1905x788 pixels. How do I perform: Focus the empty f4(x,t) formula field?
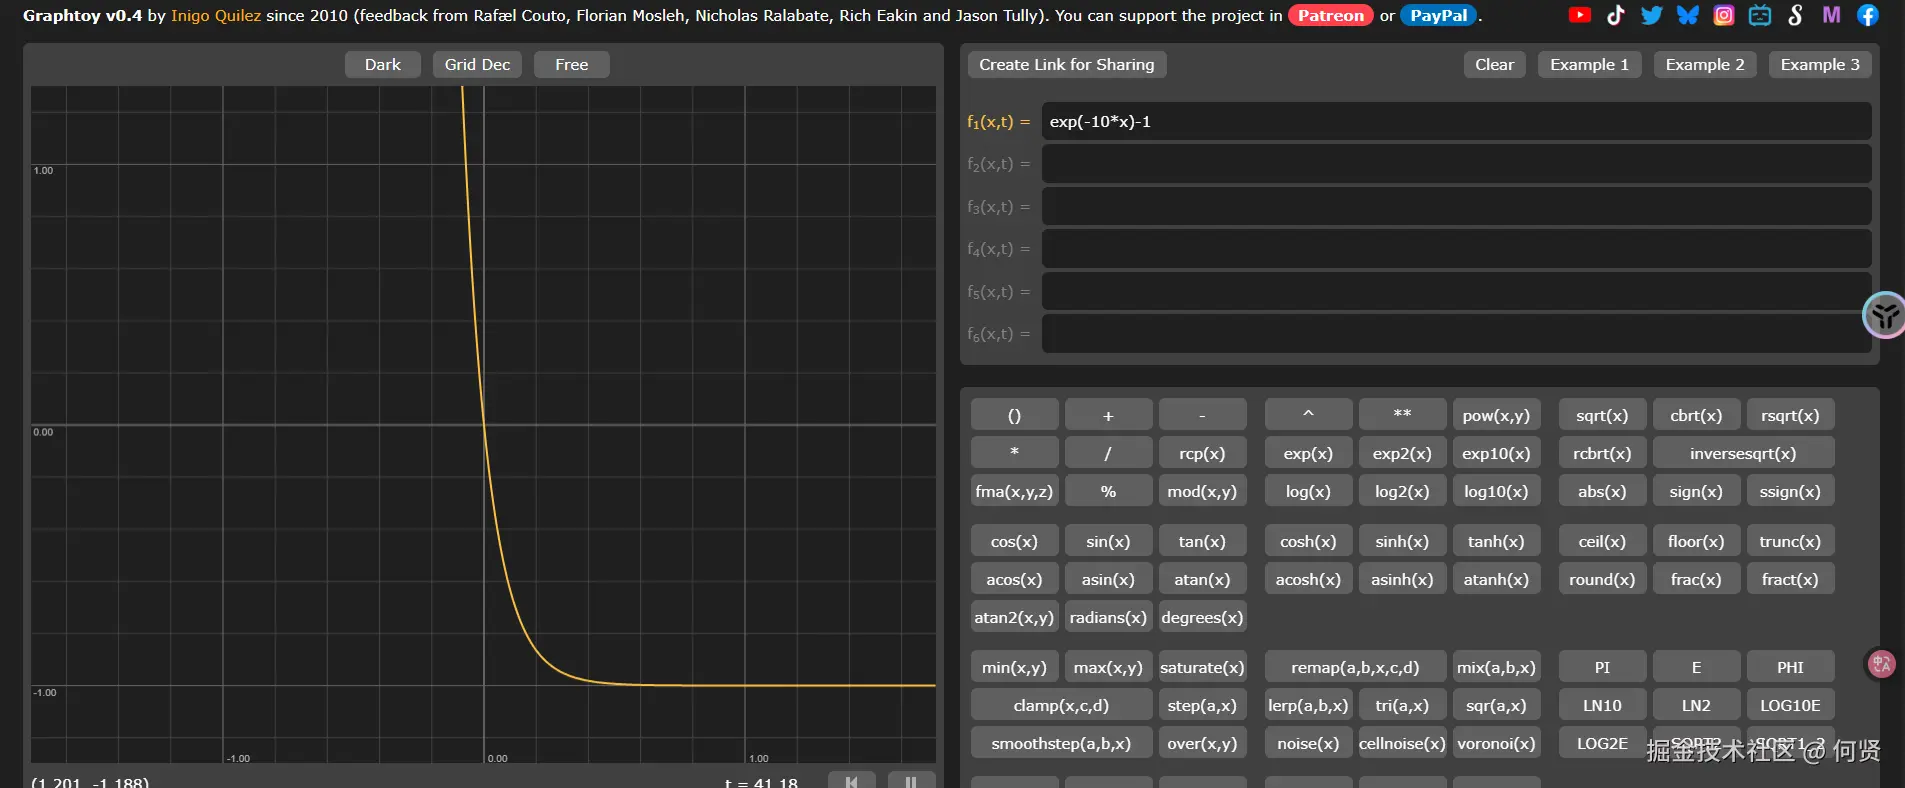[x=1456, y=249]
